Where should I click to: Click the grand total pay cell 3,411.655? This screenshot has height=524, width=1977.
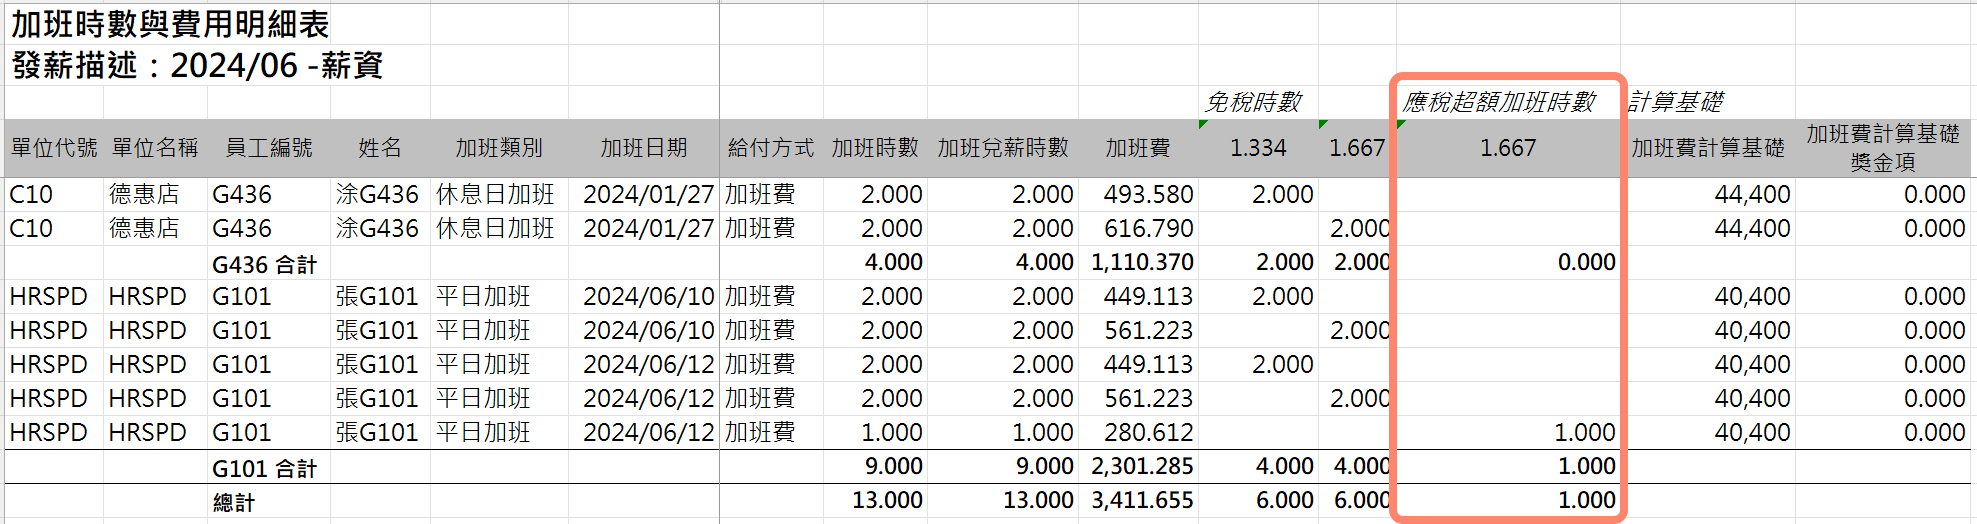pos(1141,501)
